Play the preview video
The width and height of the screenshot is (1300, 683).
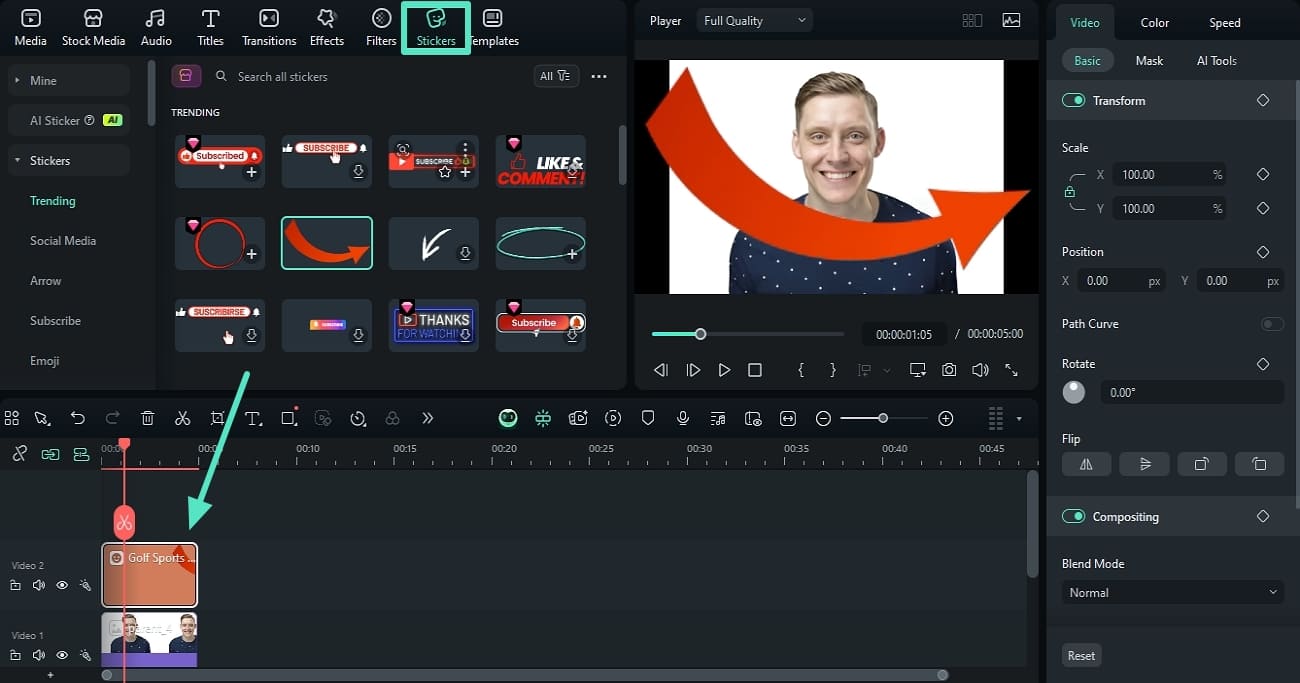pyautogui.click(x=724, y=370)
